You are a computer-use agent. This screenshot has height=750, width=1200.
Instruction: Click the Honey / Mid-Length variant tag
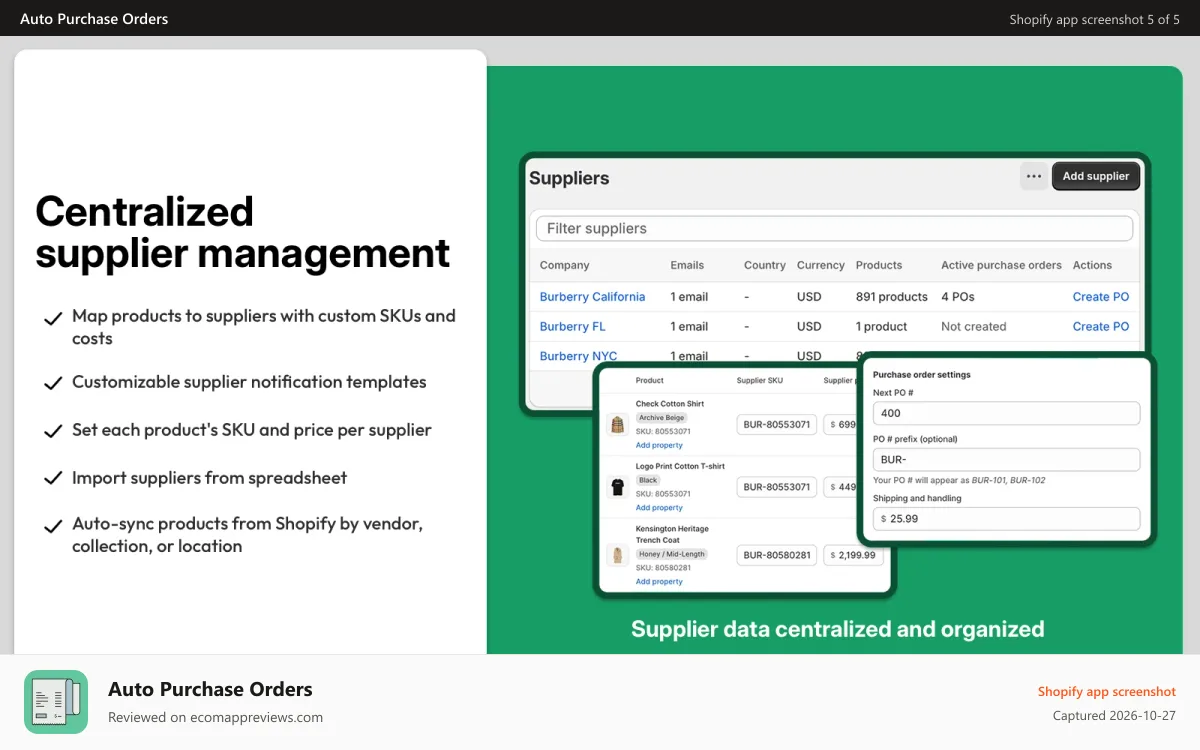[x=673, y=554]
